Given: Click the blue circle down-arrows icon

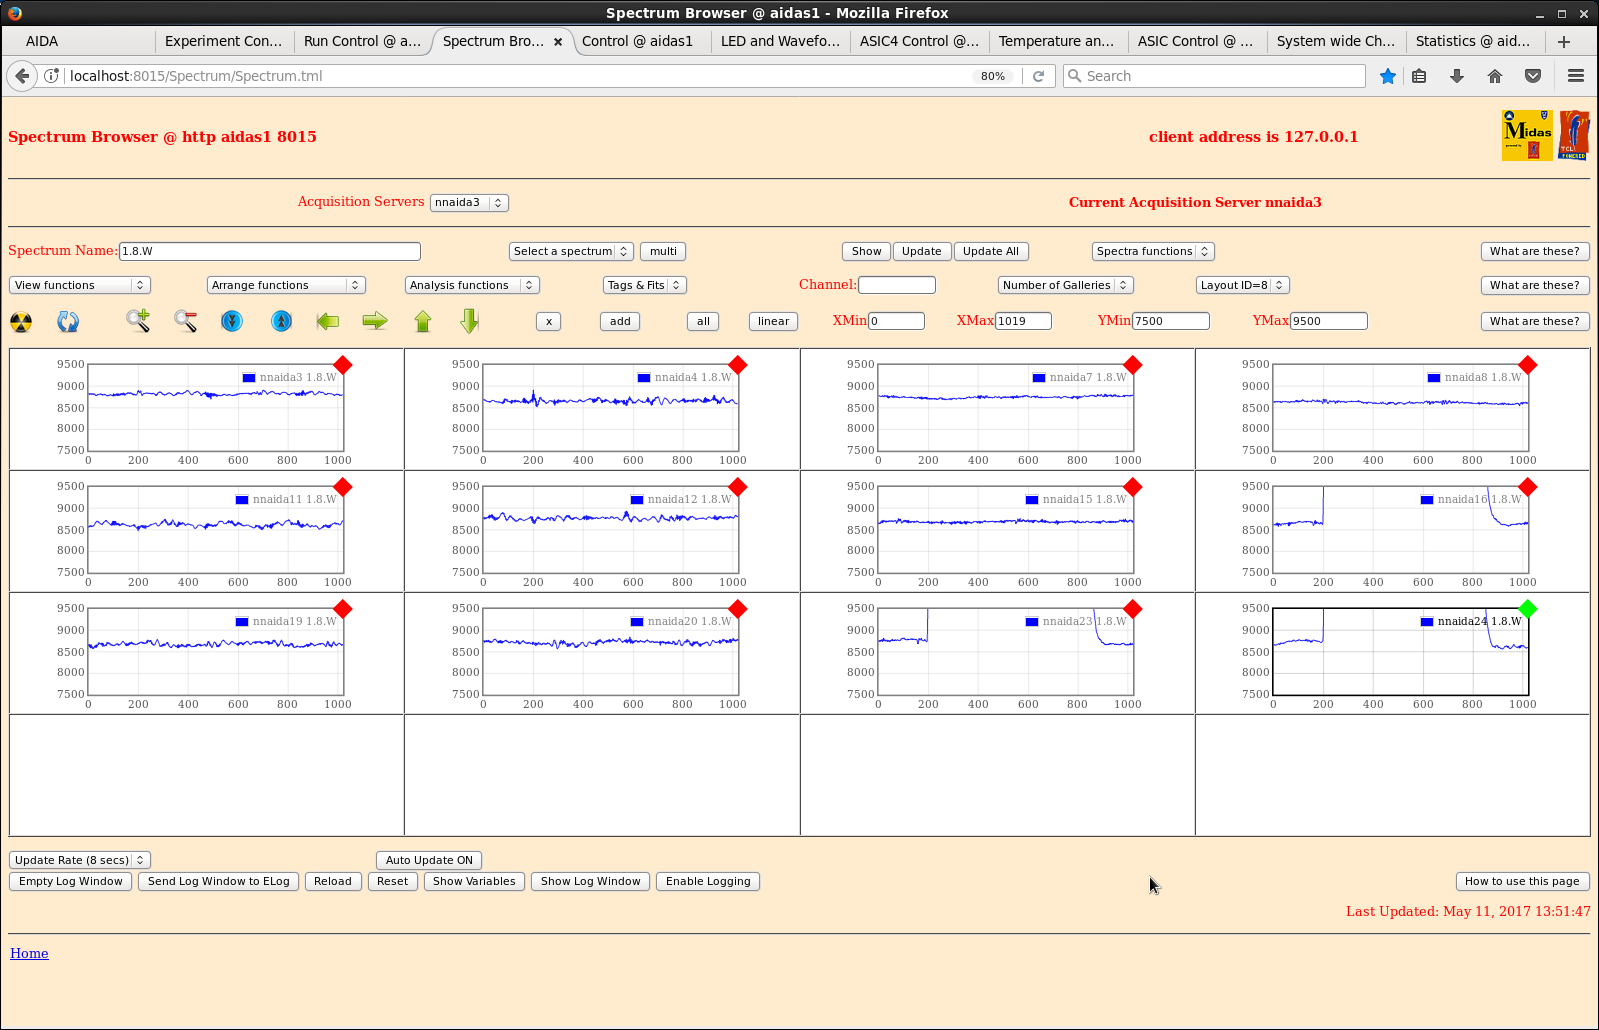Looking at the screenshot, I should pyautogui.click(x=232, y=321).
